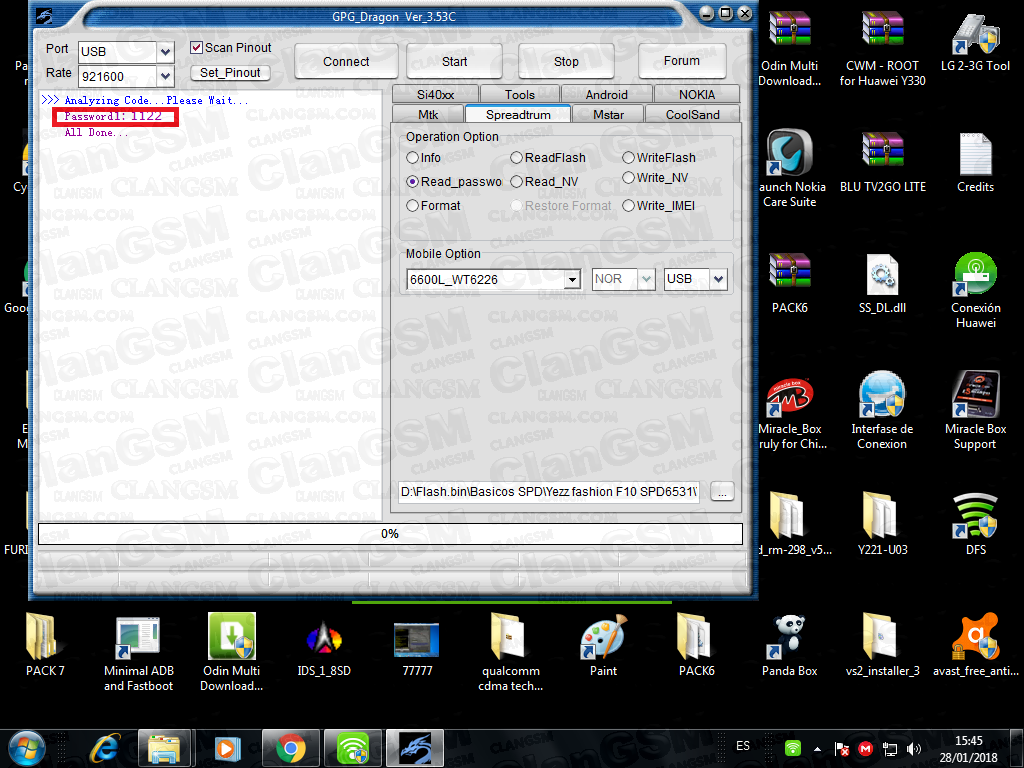Click the 'Password1: 1122' log line

(x=113, y=116)
